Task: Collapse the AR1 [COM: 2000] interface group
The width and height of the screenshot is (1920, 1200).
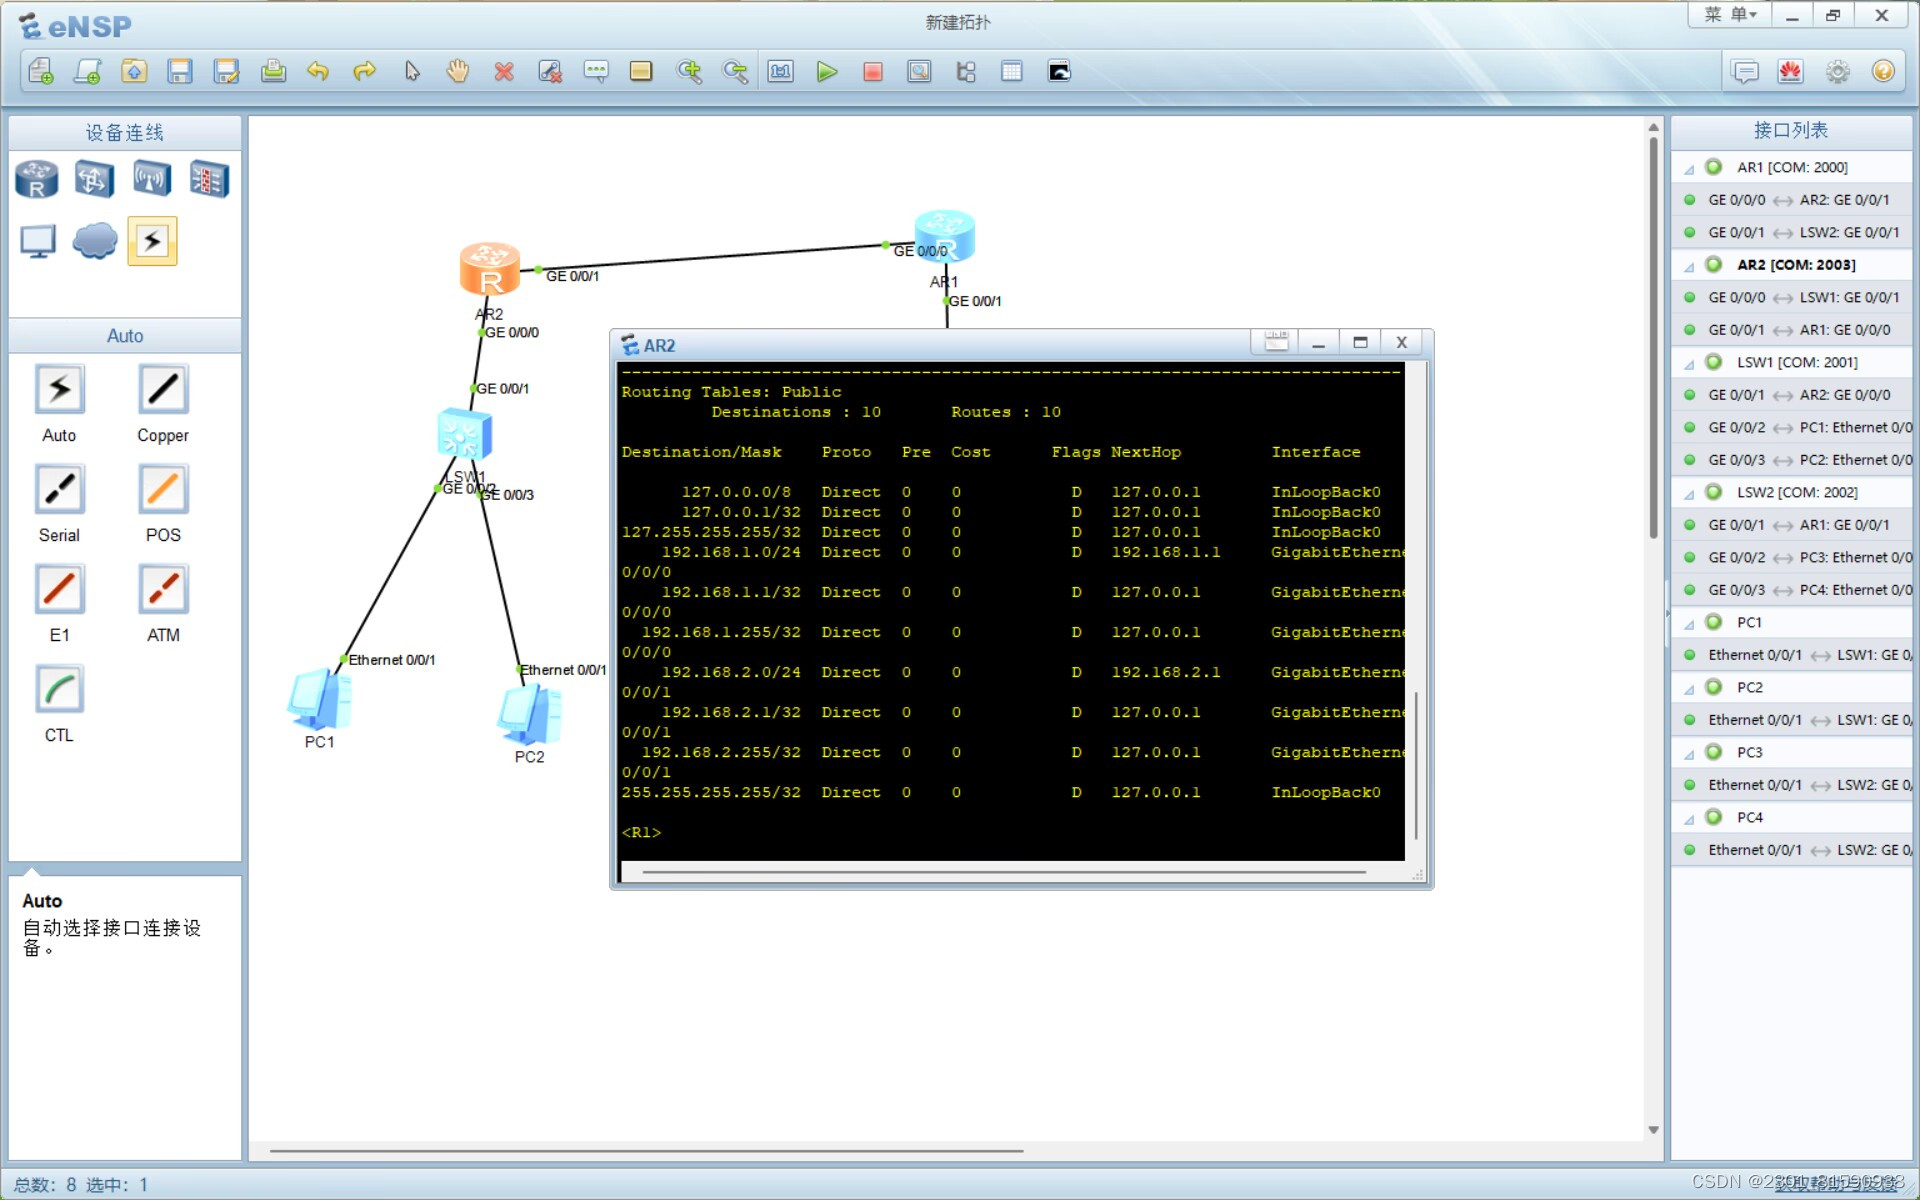Action: [x=1689, y=169]
